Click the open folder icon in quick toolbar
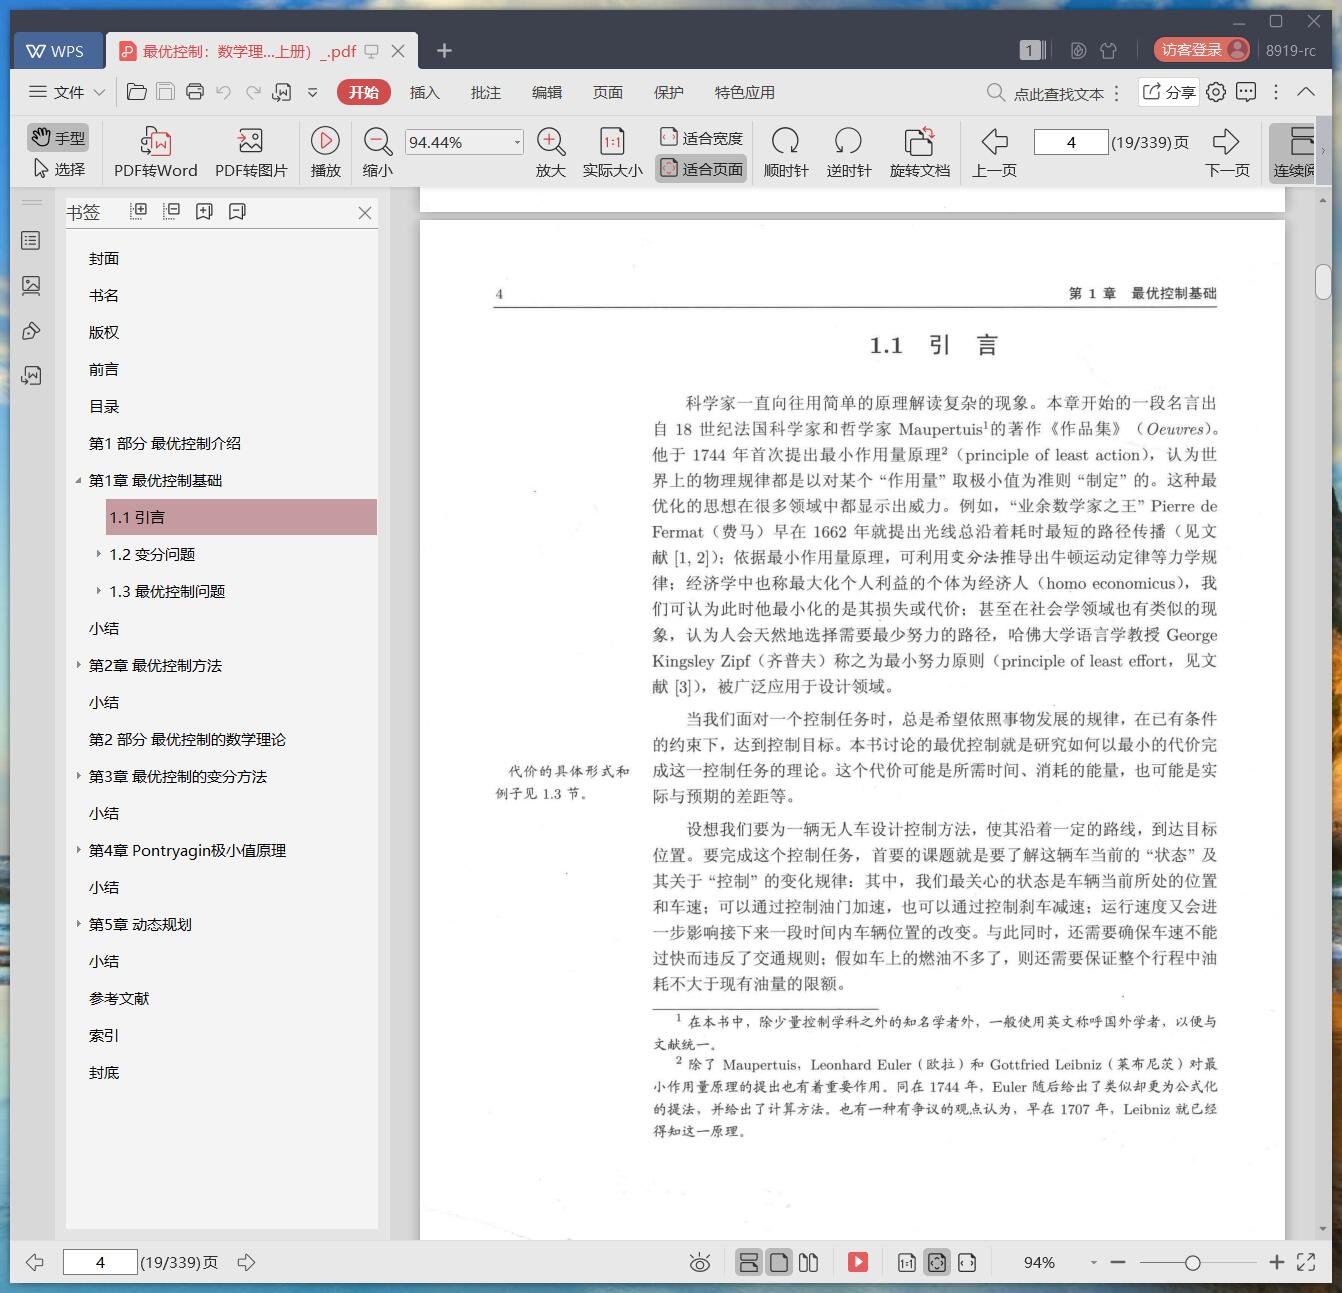This screenshot has width=1342, height=1293. (x=137, y=92)
